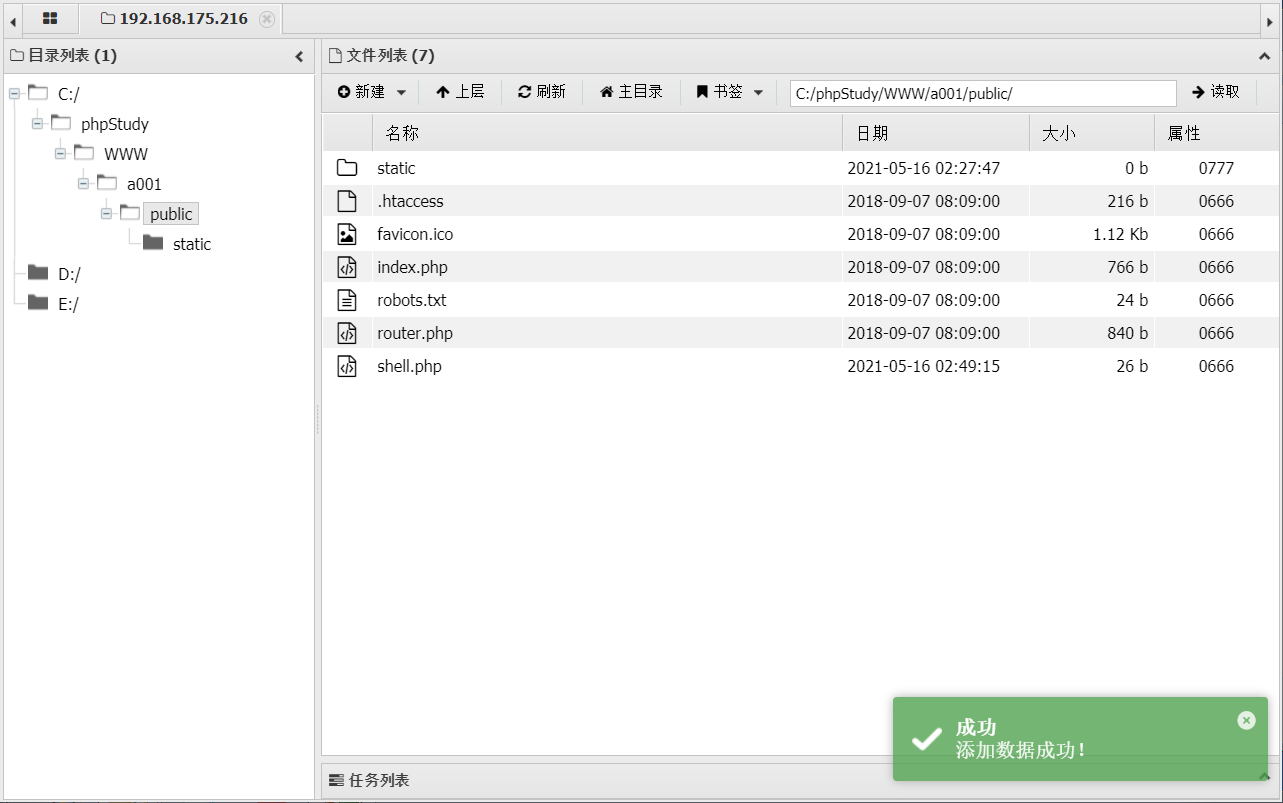The height and width of the screenshot is (803, 1283).
Task: Click the 任务列表 task list icon
Action: [335, 779]
